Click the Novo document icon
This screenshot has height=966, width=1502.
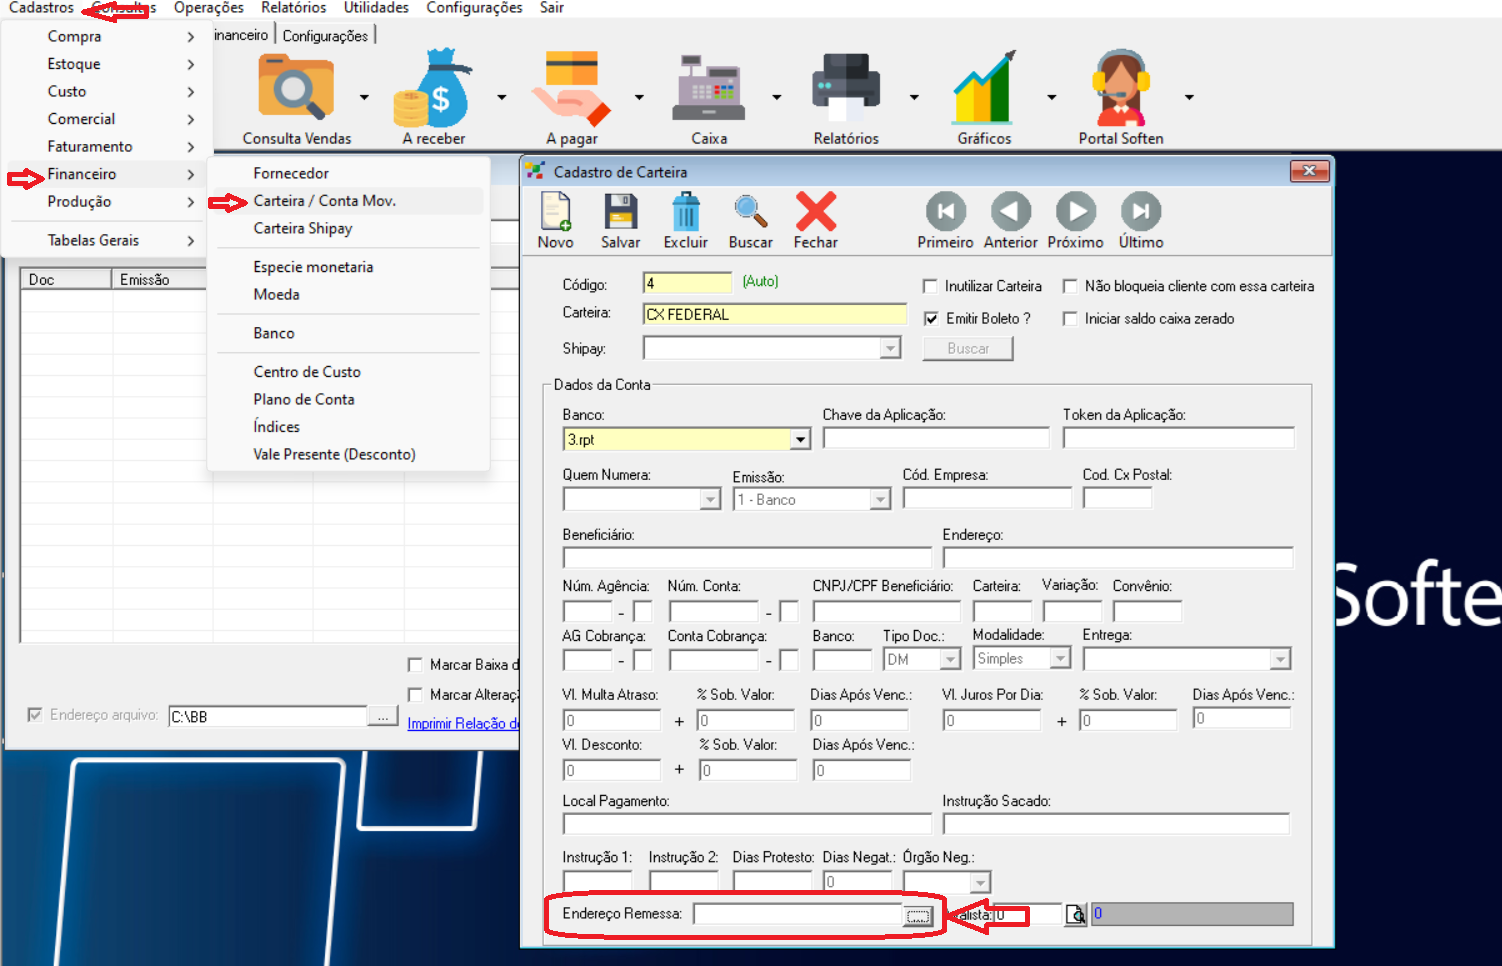555,212
